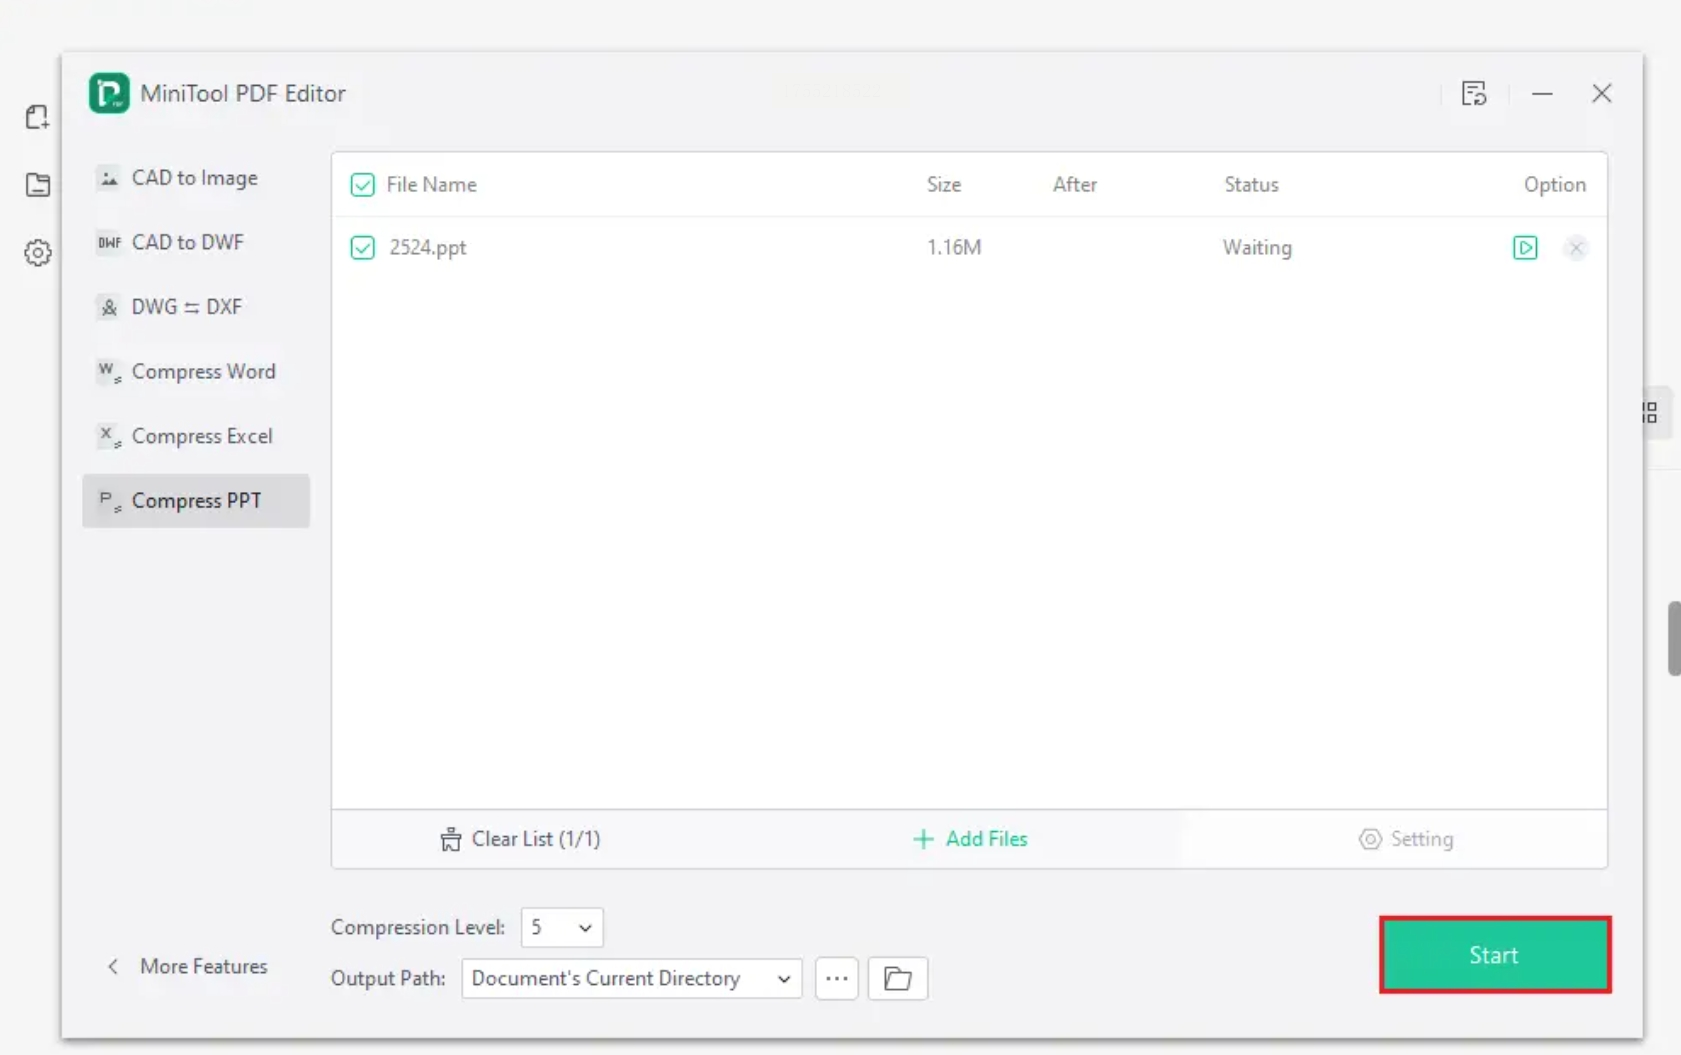Open the Setting option

point(1406,839)
